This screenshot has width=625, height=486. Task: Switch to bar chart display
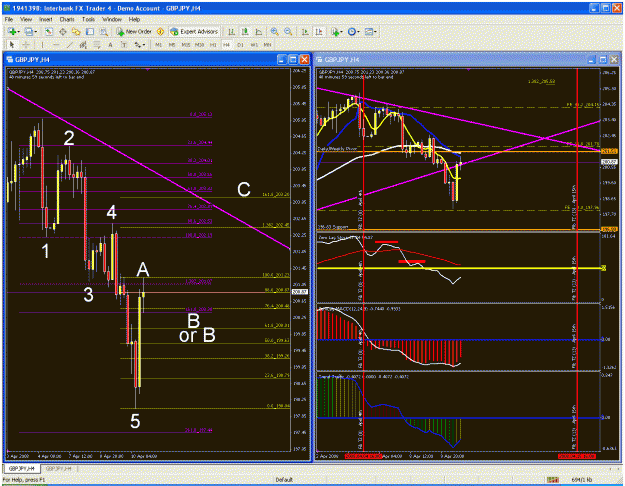pyautogui.click(x=231, y=31)
